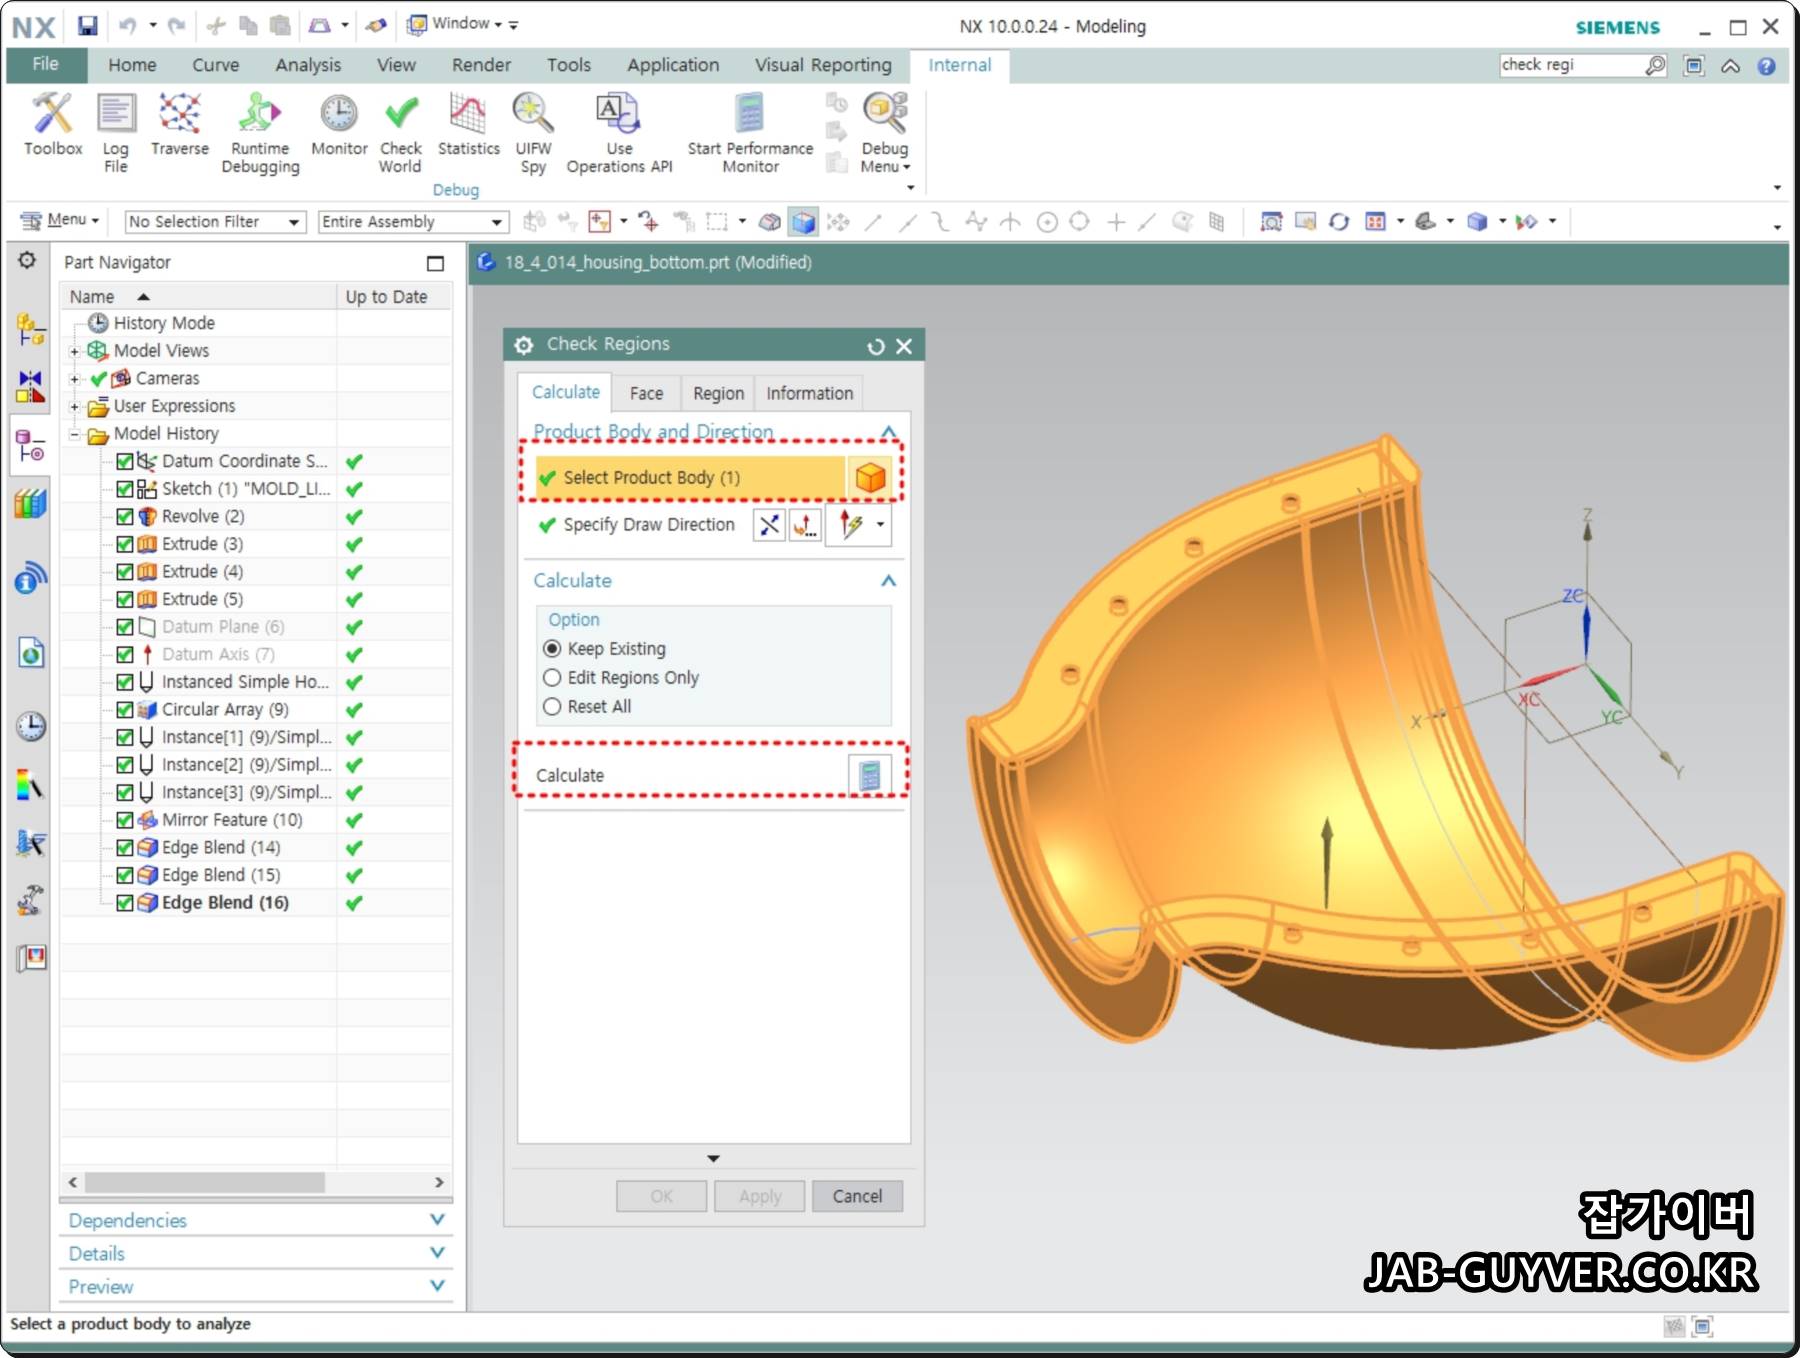This screenshot has width=1800, height=1358.
Task: Switch to the Information tab
Action: [809, 394]
